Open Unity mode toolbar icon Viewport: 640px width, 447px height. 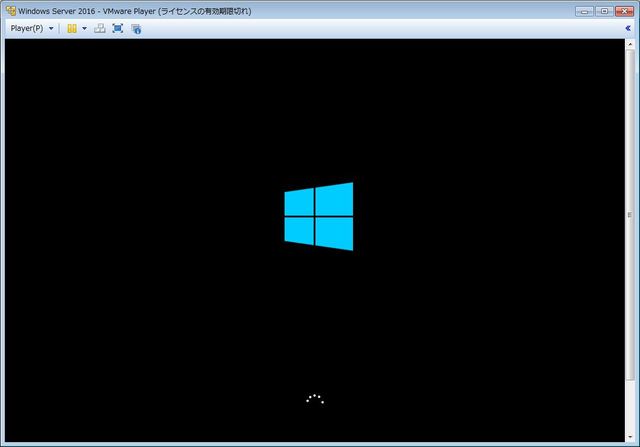point(136,29)
